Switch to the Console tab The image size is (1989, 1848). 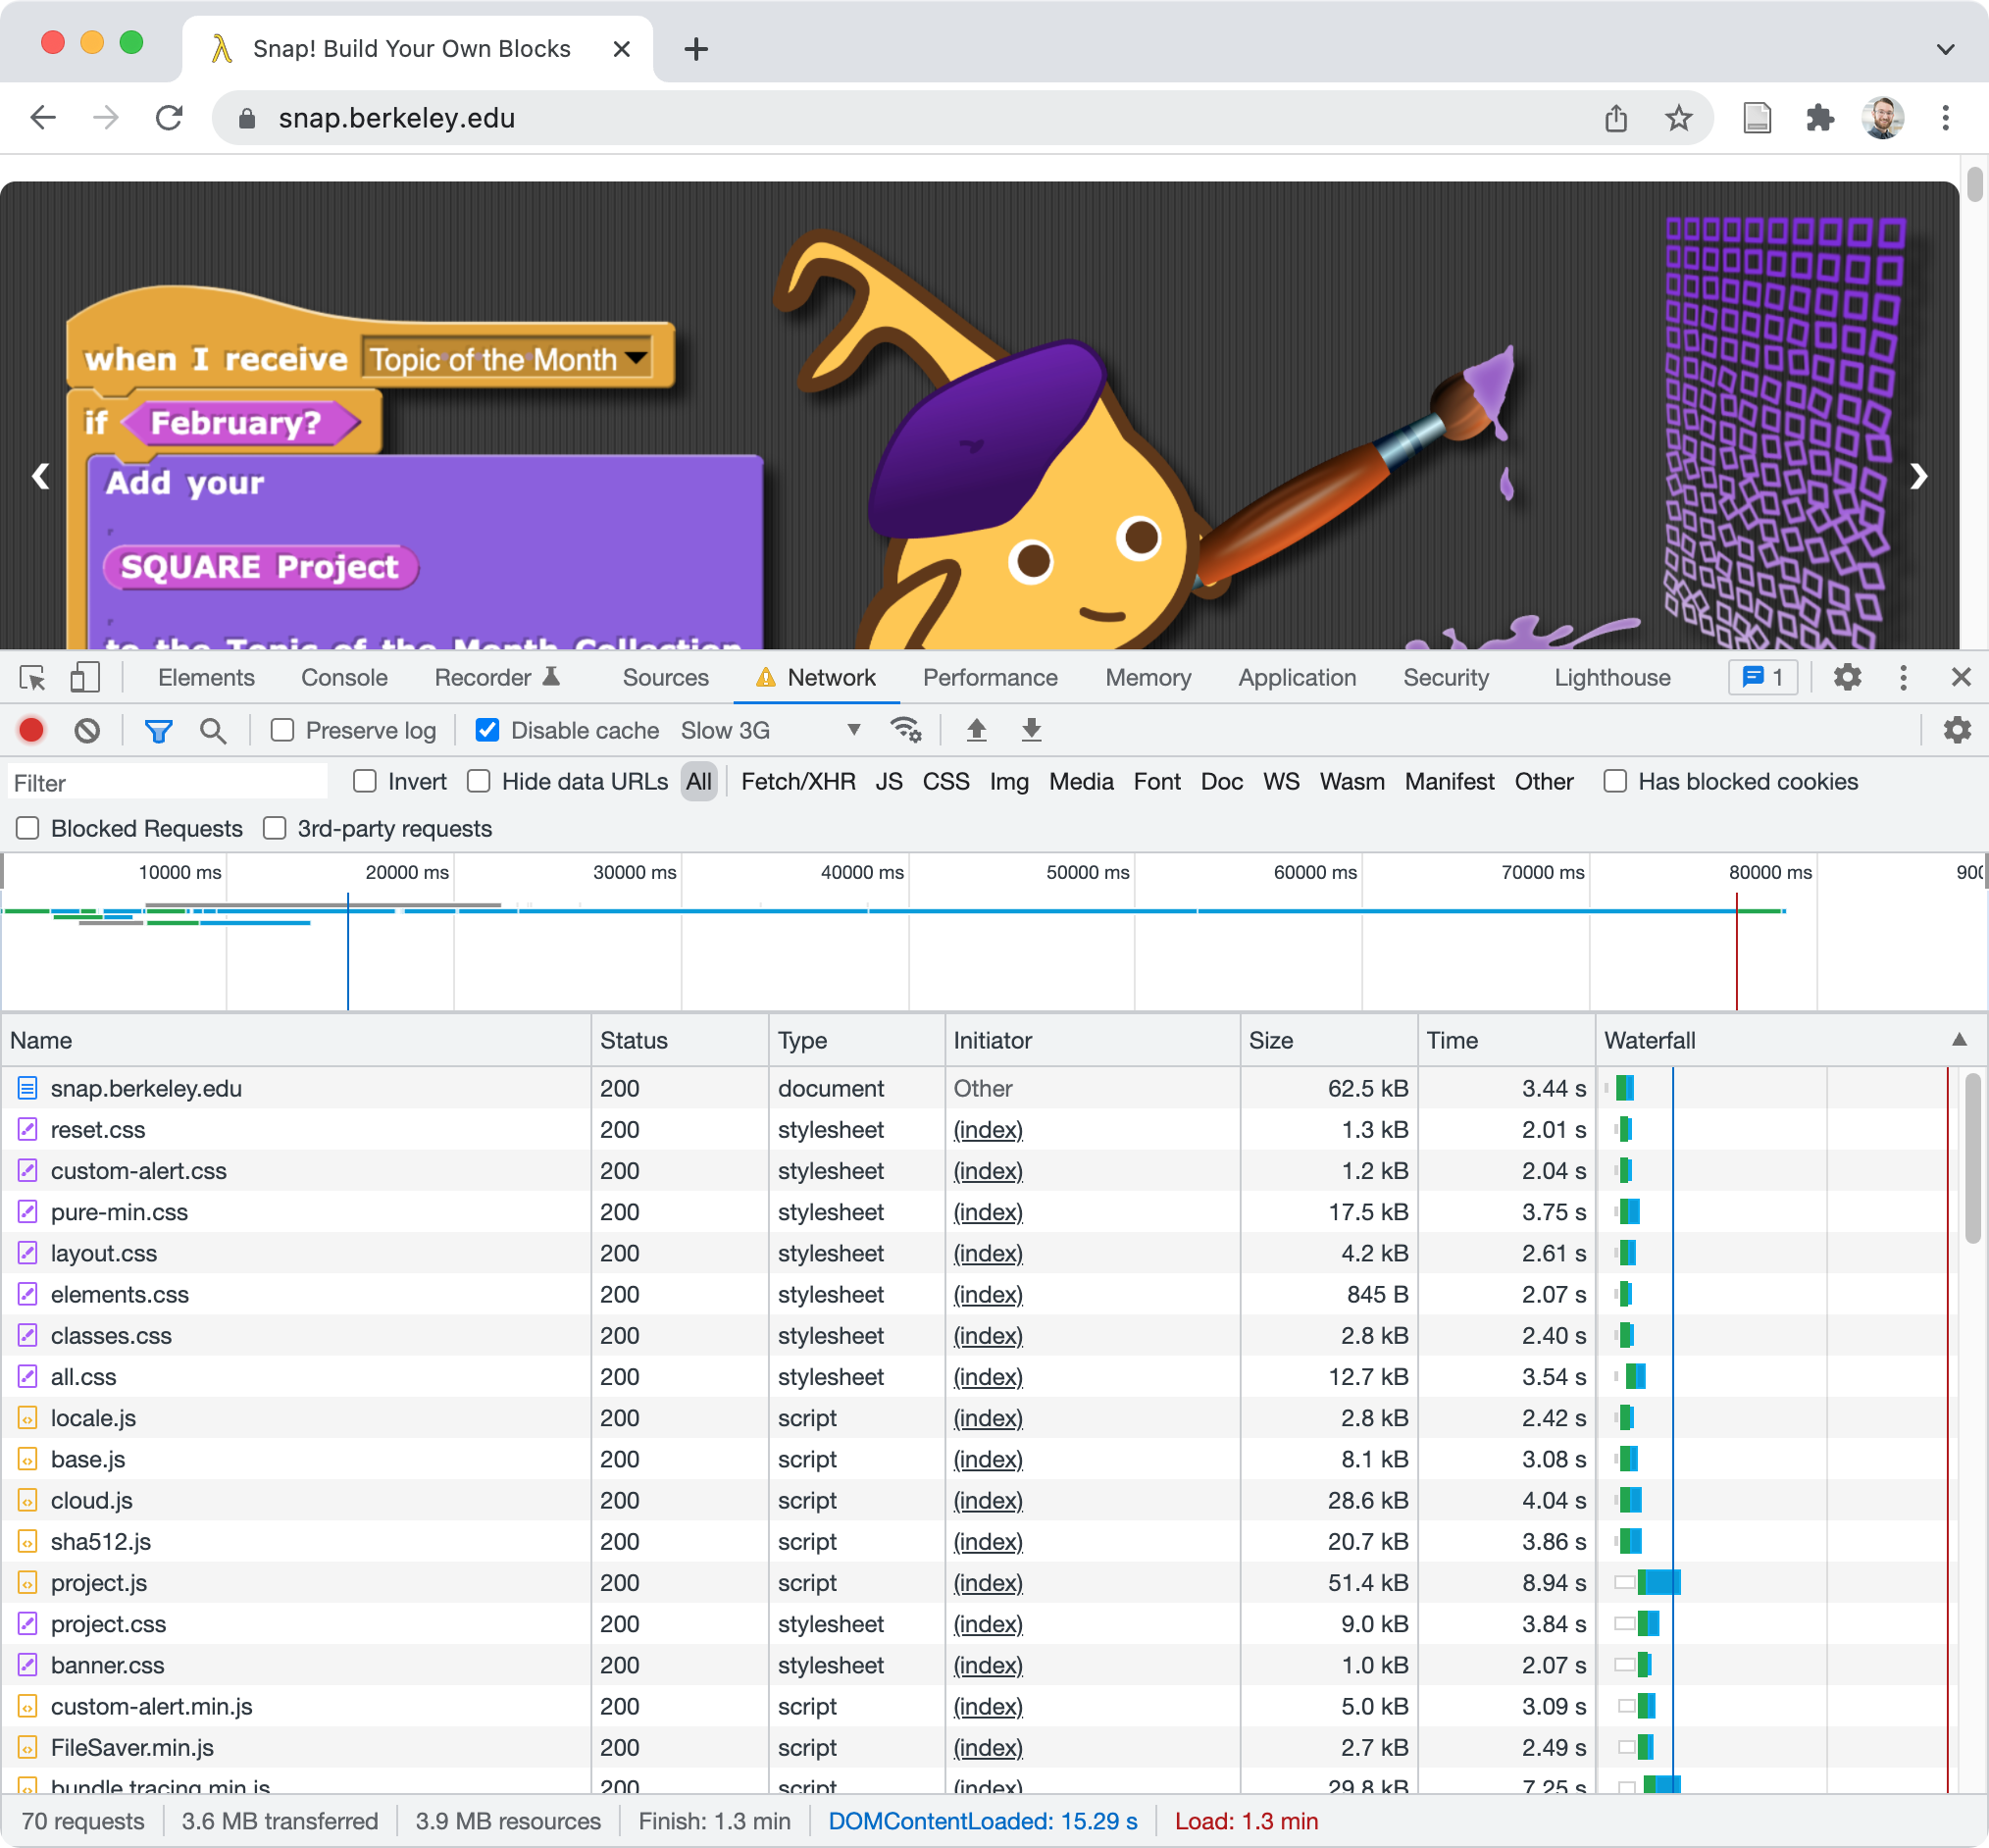coord(344,677)
